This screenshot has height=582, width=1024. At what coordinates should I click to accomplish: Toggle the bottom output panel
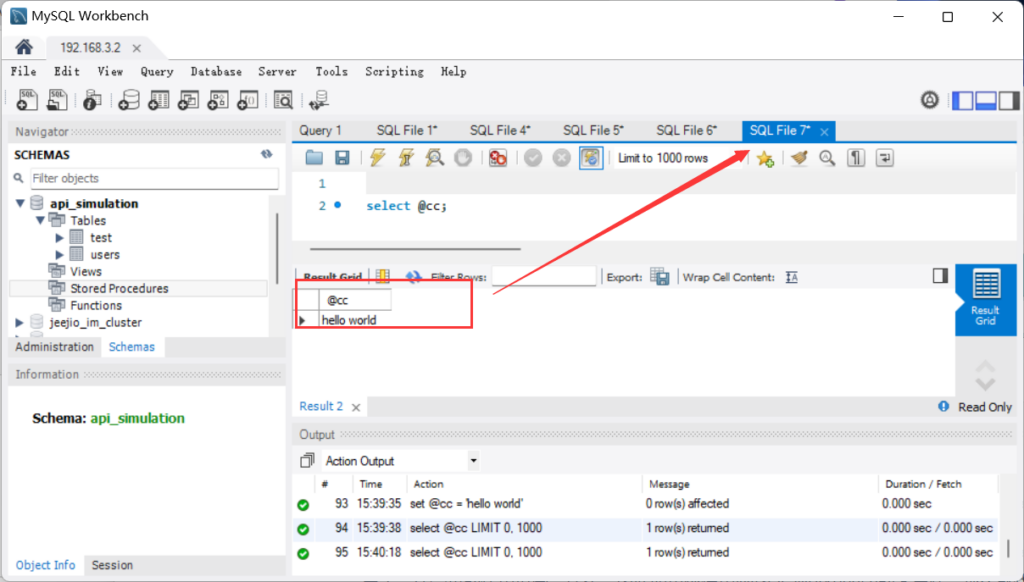985,100
